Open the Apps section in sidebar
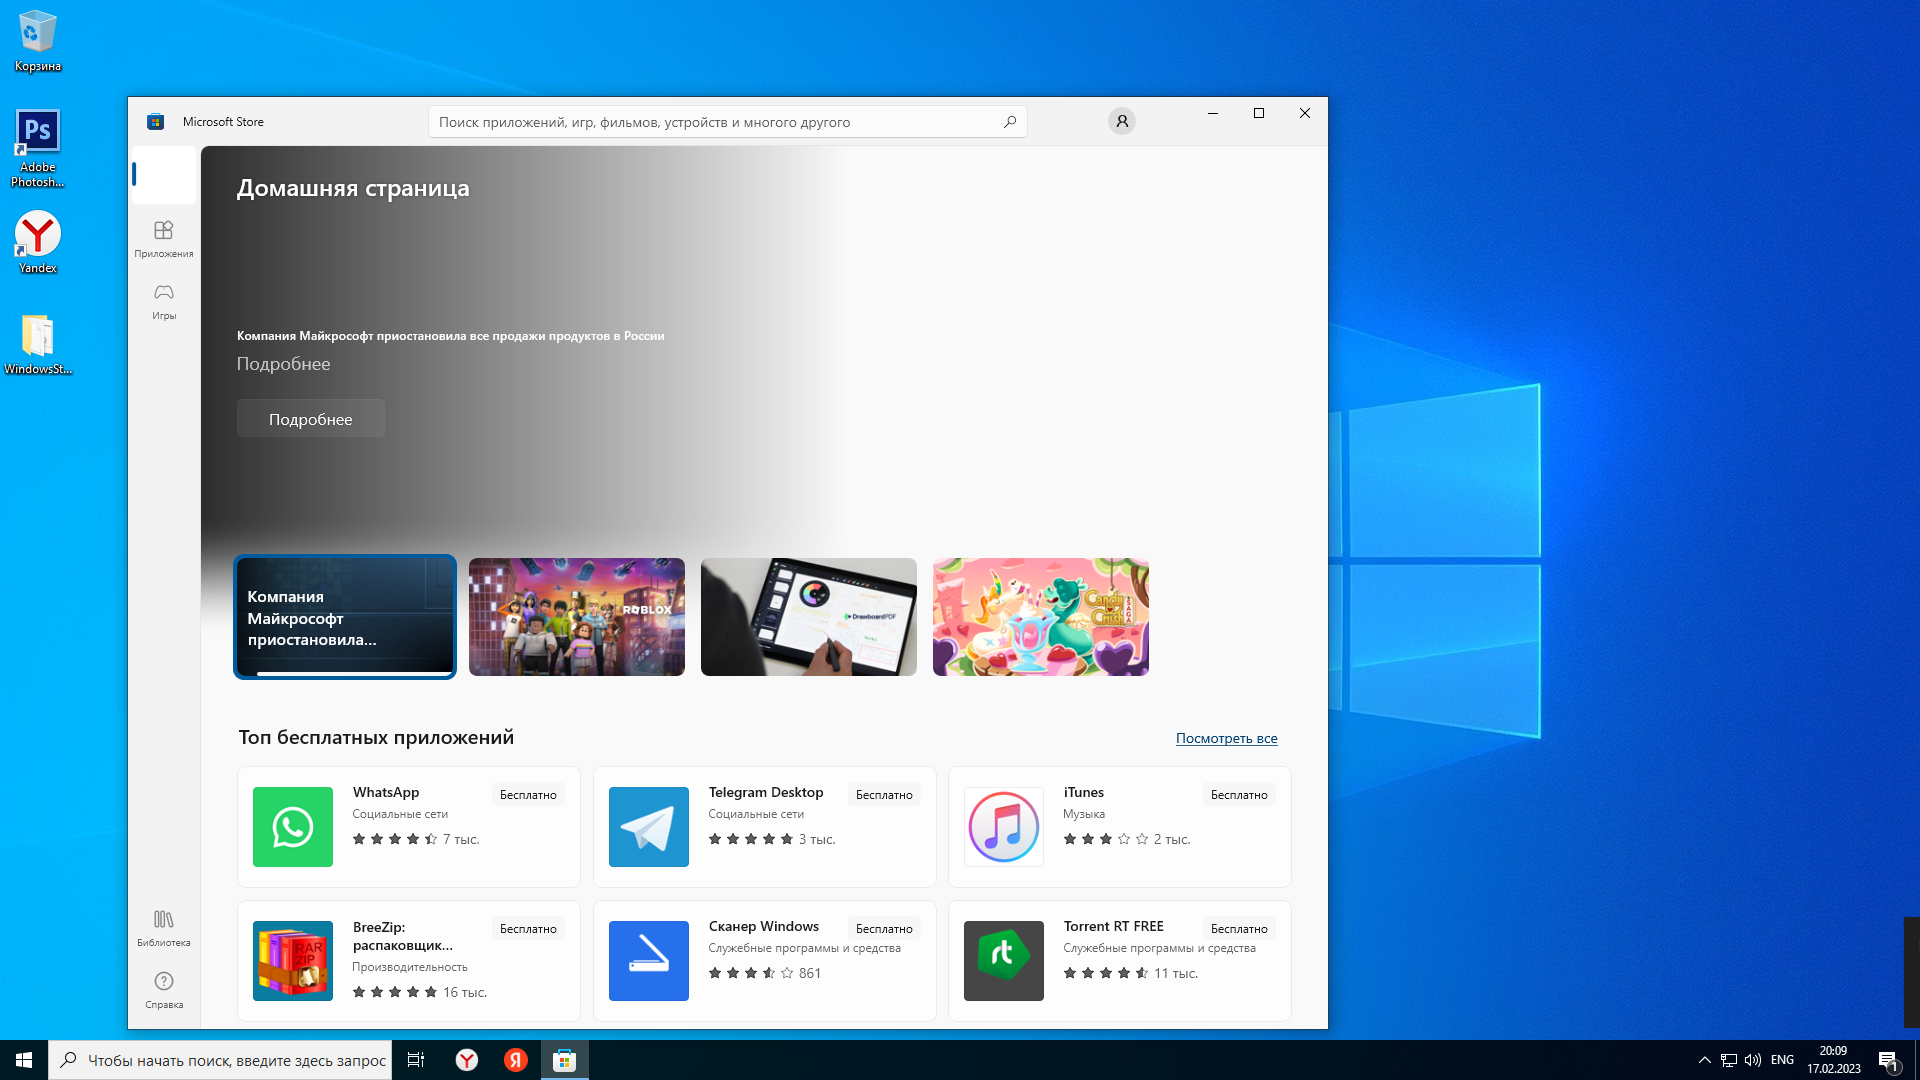1920x1080 pixels. click(x=164, y=239)
